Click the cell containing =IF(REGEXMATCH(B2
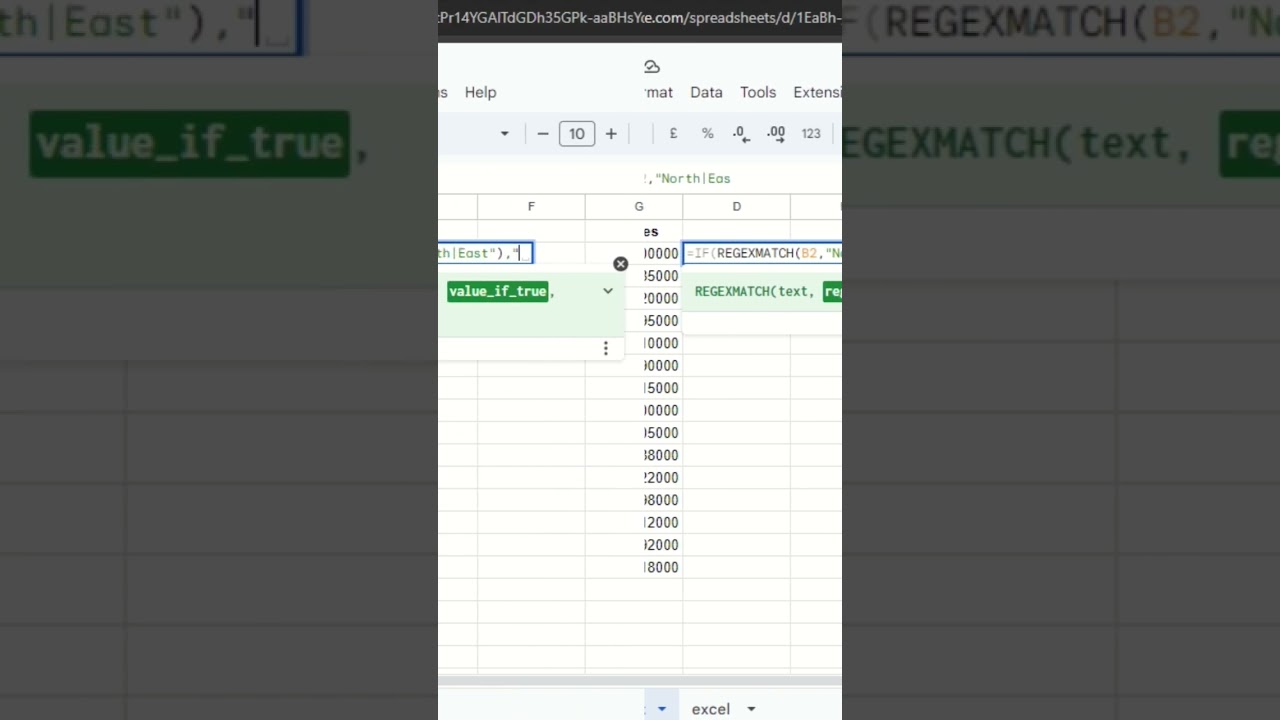The height and width of the screenshot is (720, 1280). click(763, 253)
